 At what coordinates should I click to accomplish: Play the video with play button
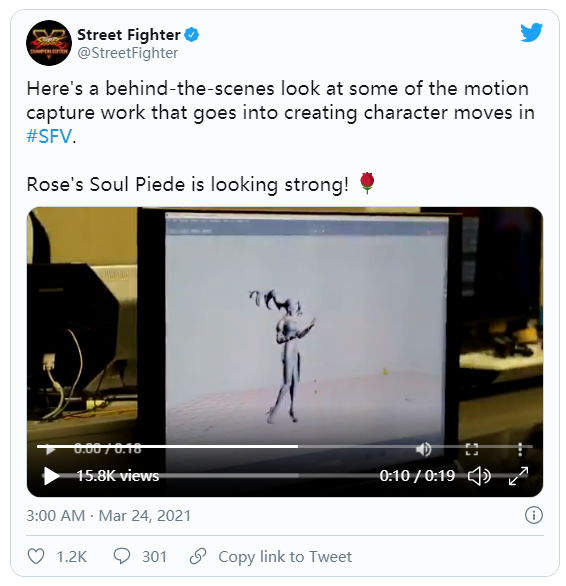pos(51,476)
